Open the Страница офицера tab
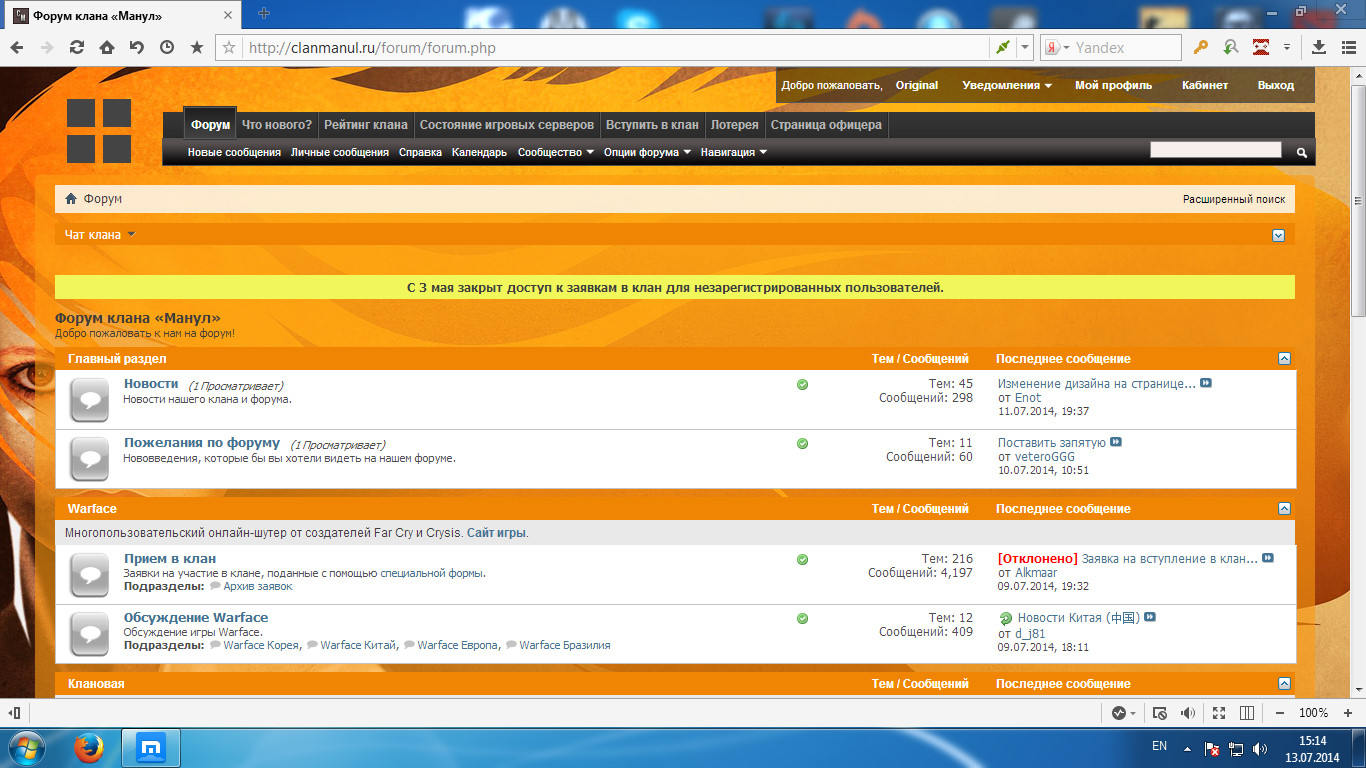This screenshot has height=768, width=1366. point(826,125)
